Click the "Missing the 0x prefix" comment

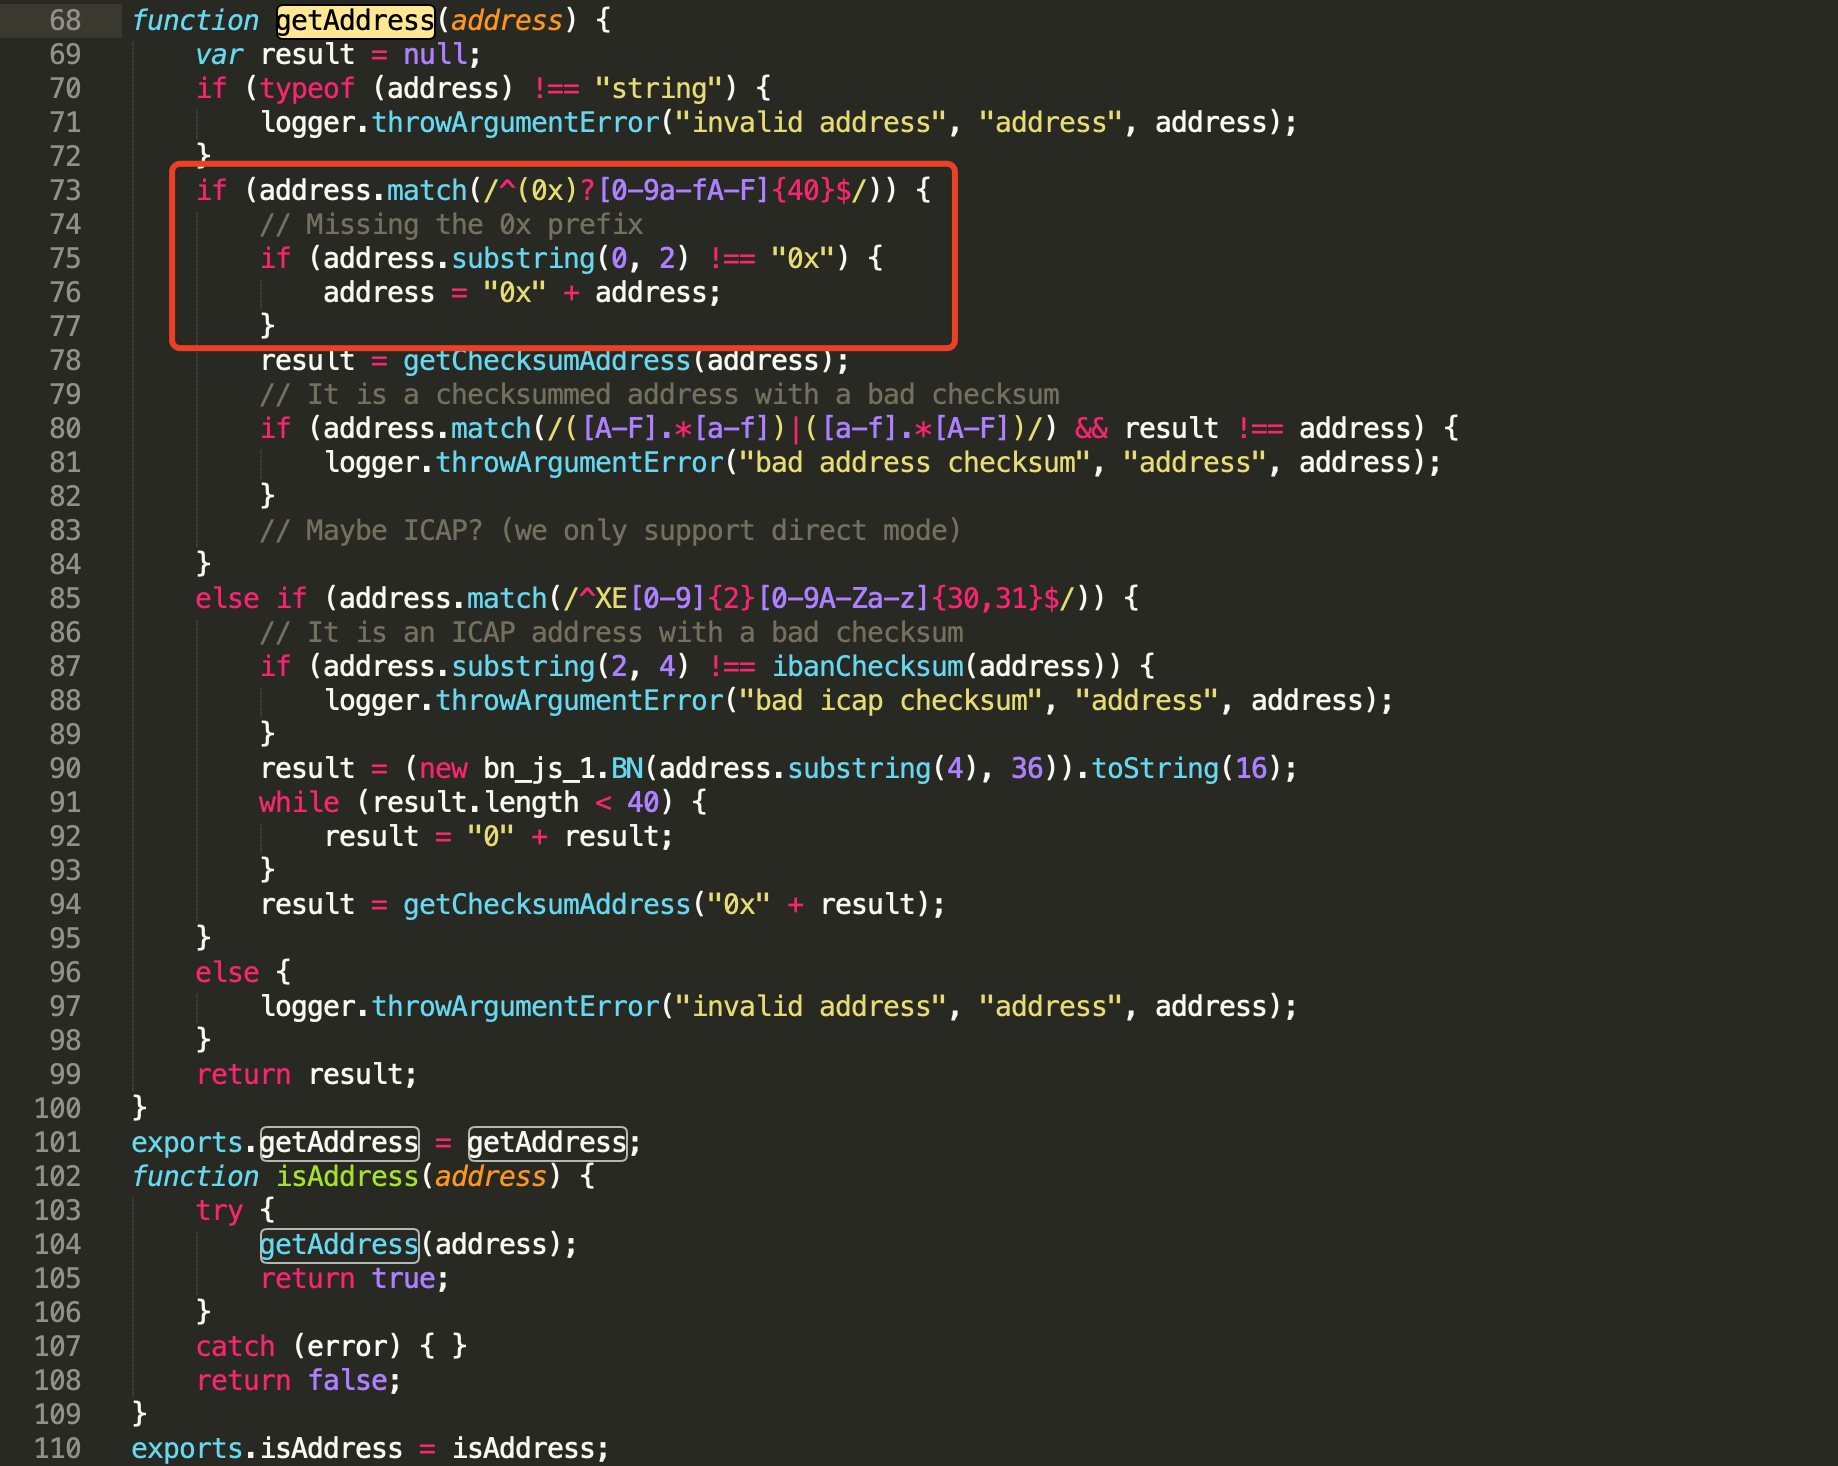coord(451,224)
